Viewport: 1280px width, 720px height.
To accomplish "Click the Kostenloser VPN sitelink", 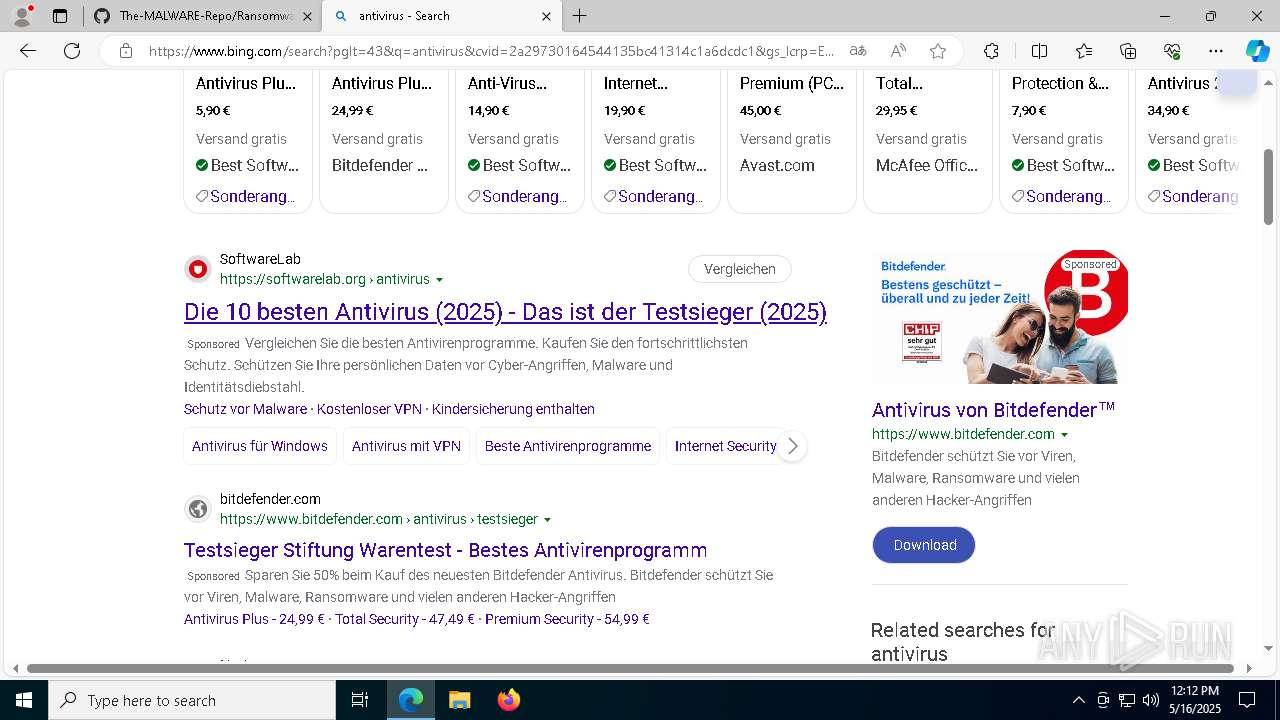I will [x=369, y=409].
